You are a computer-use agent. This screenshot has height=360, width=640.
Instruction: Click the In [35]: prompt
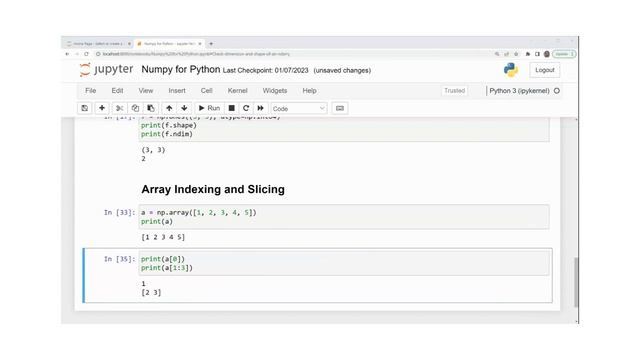119,259
